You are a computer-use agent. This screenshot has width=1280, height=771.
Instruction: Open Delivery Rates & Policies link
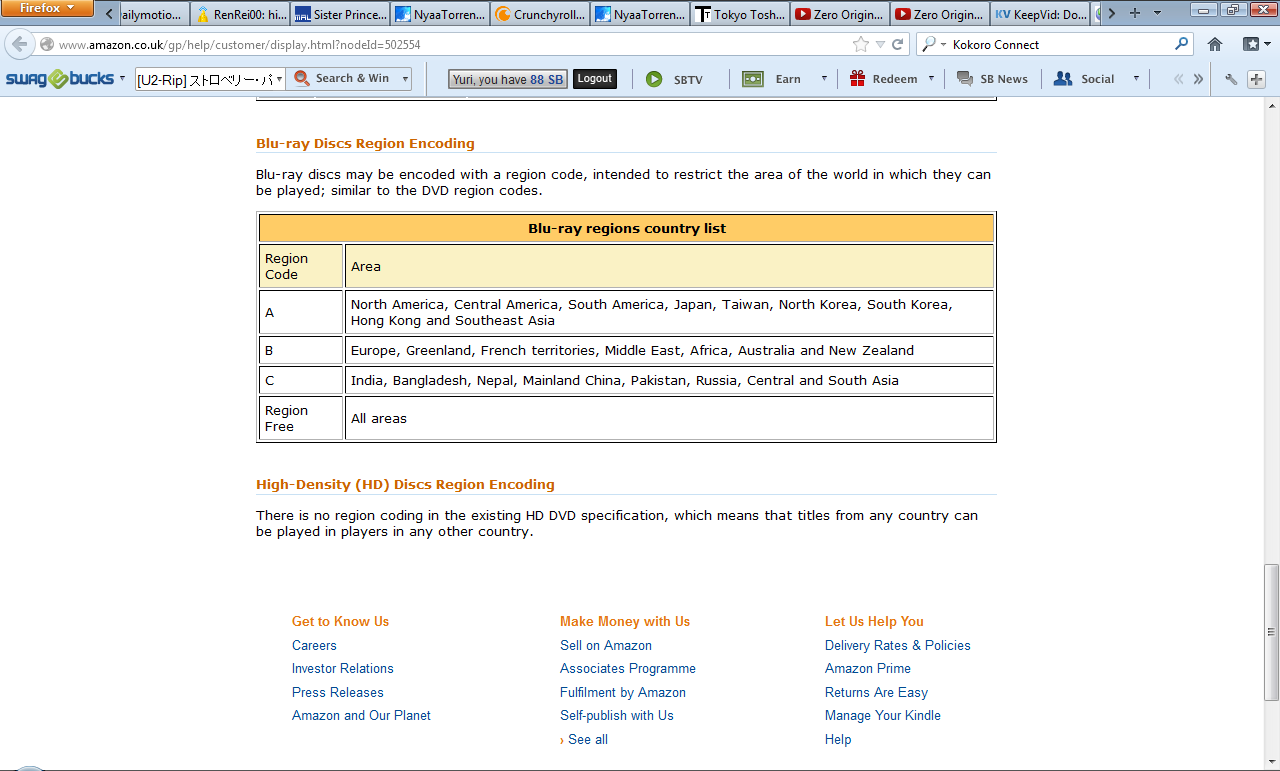tap(898, 645)
